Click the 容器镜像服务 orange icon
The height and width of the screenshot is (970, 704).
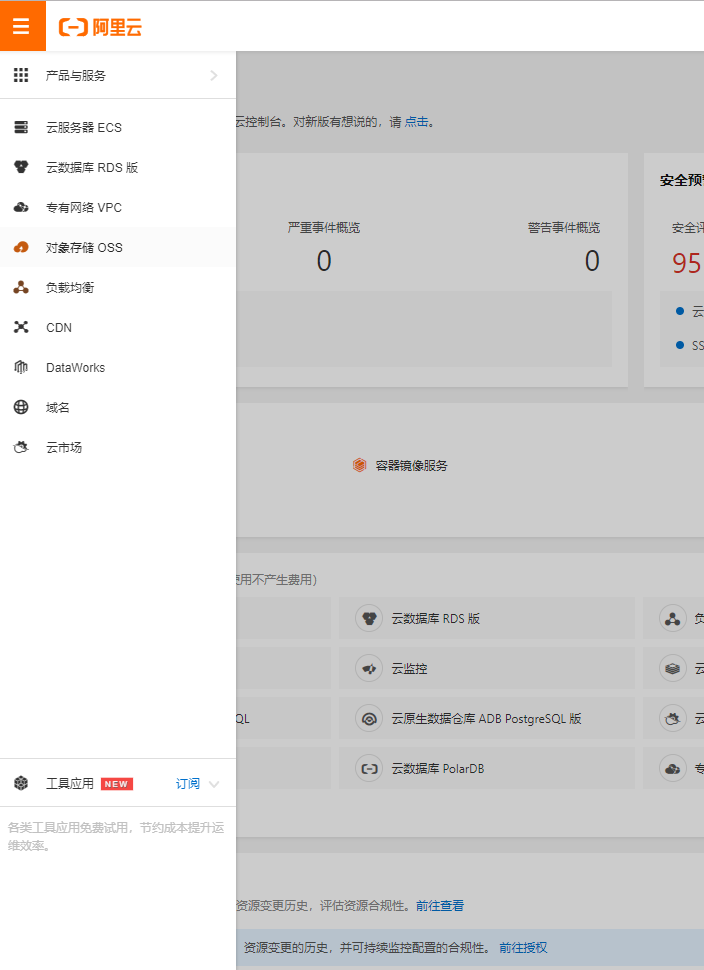[x=359, y=465]
